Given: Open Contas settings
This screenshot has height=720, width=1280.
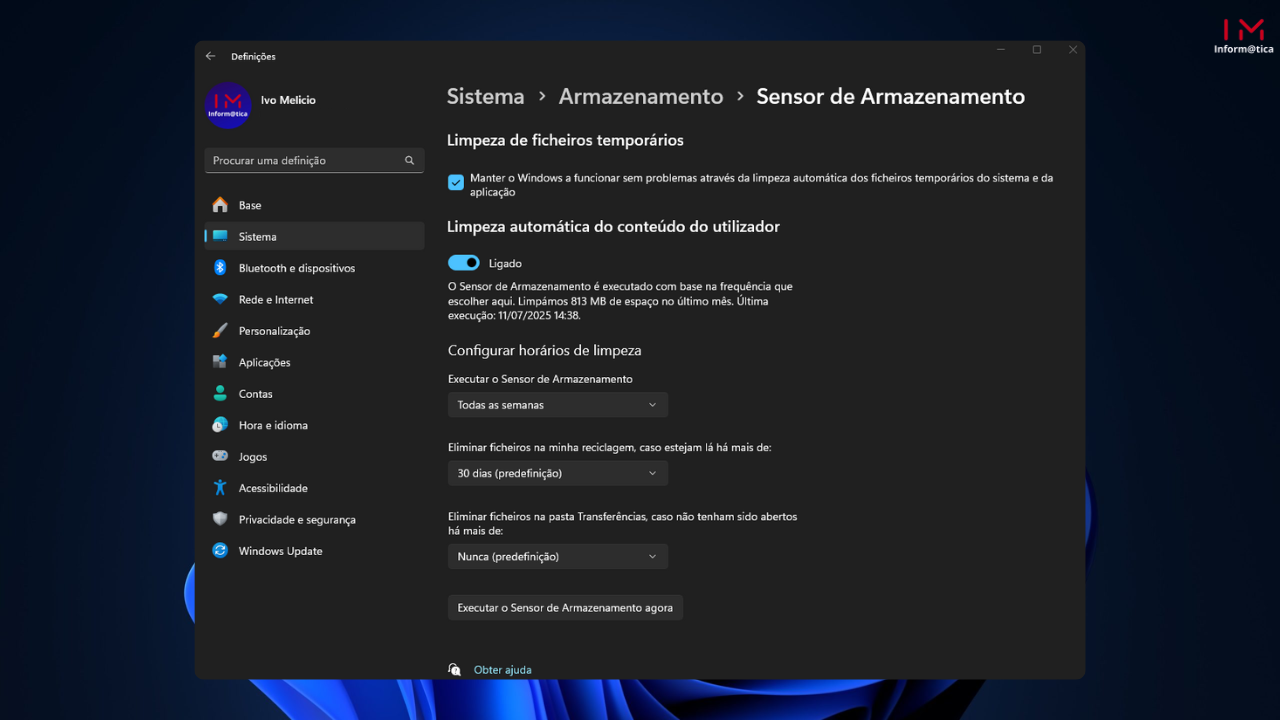Looking at the screenshot, I should 314,394.
